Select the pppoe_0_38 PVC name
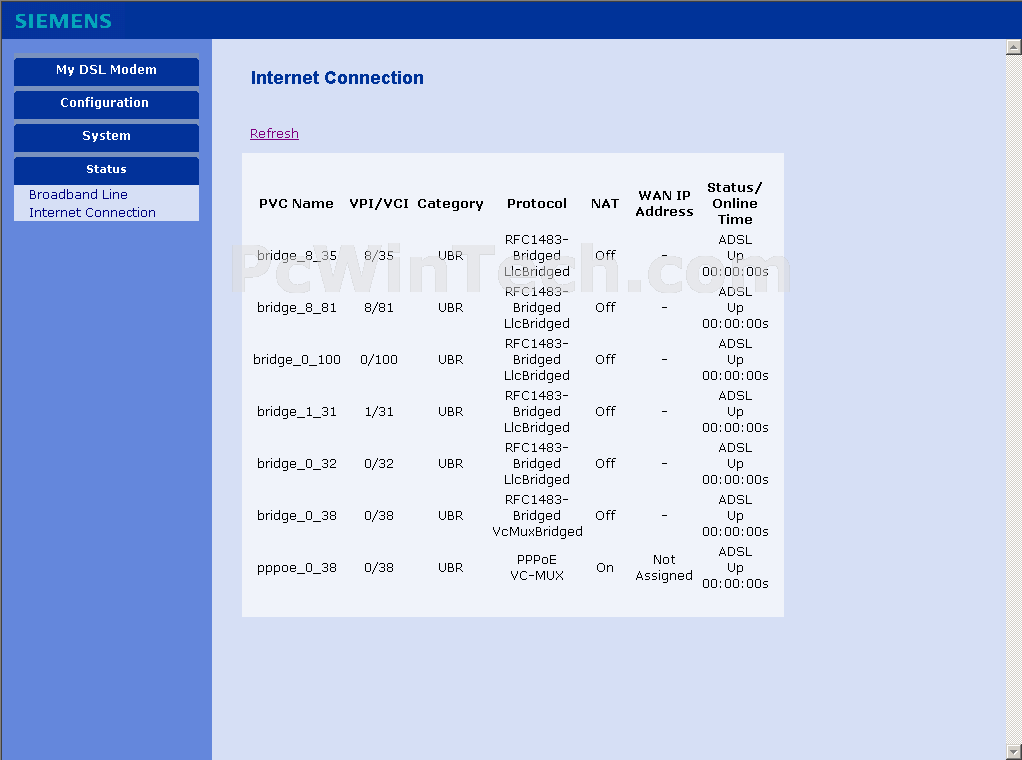Viewport: 1022px width, 760px height. (297, 568)
